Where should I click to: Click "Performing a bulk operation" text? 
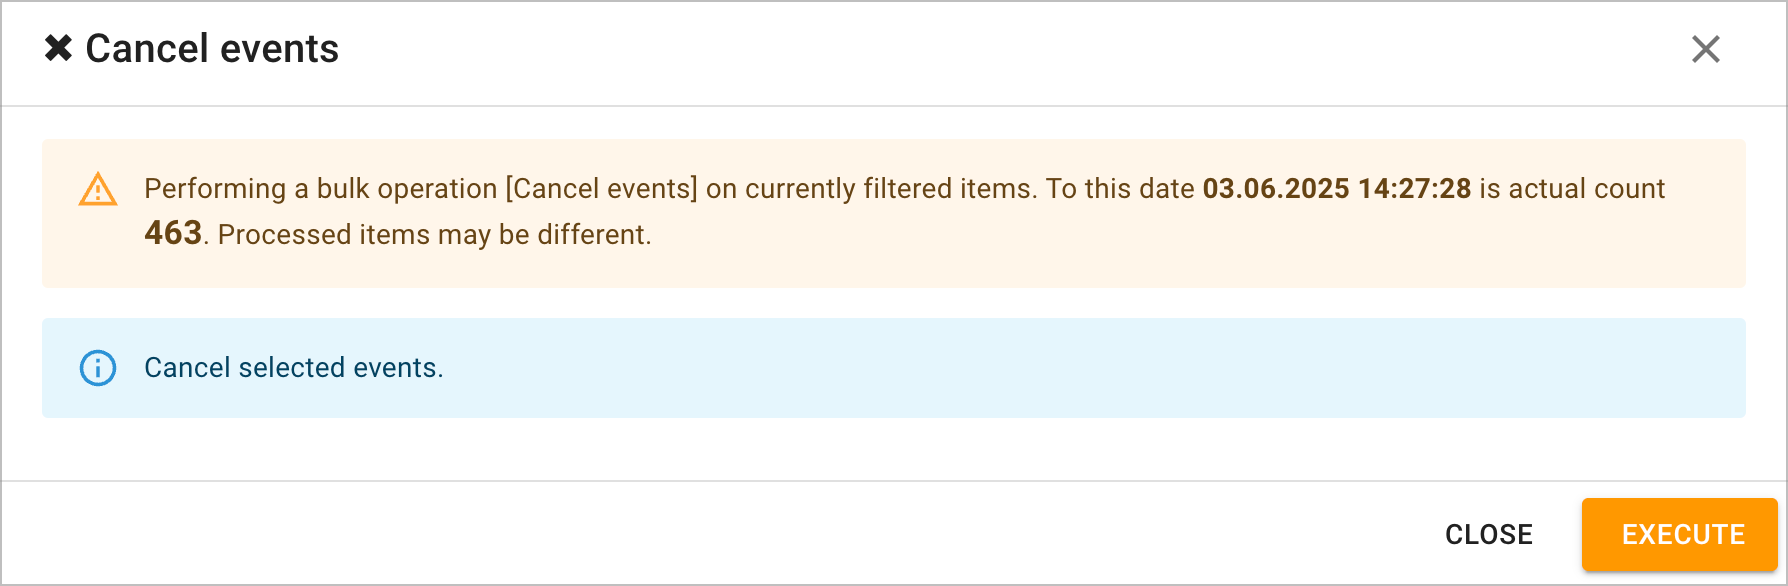pyautogui.click(x=320, y=188)
